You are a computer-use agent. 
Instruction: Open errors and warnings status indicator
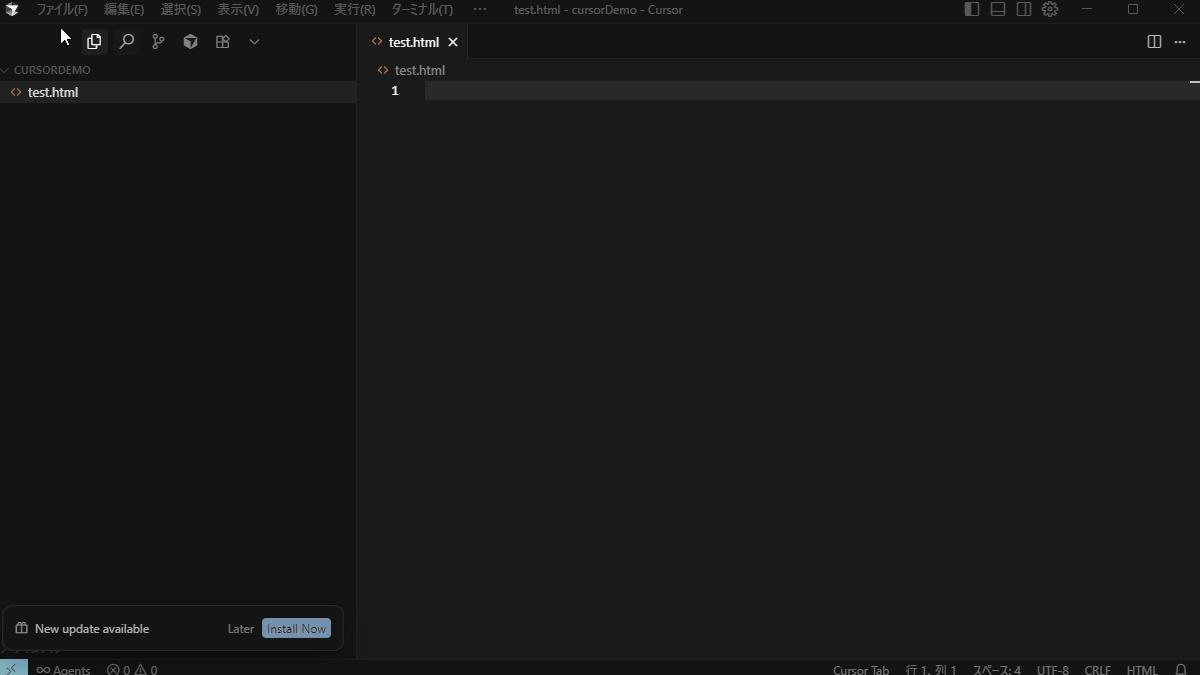(x=132, y=669)
